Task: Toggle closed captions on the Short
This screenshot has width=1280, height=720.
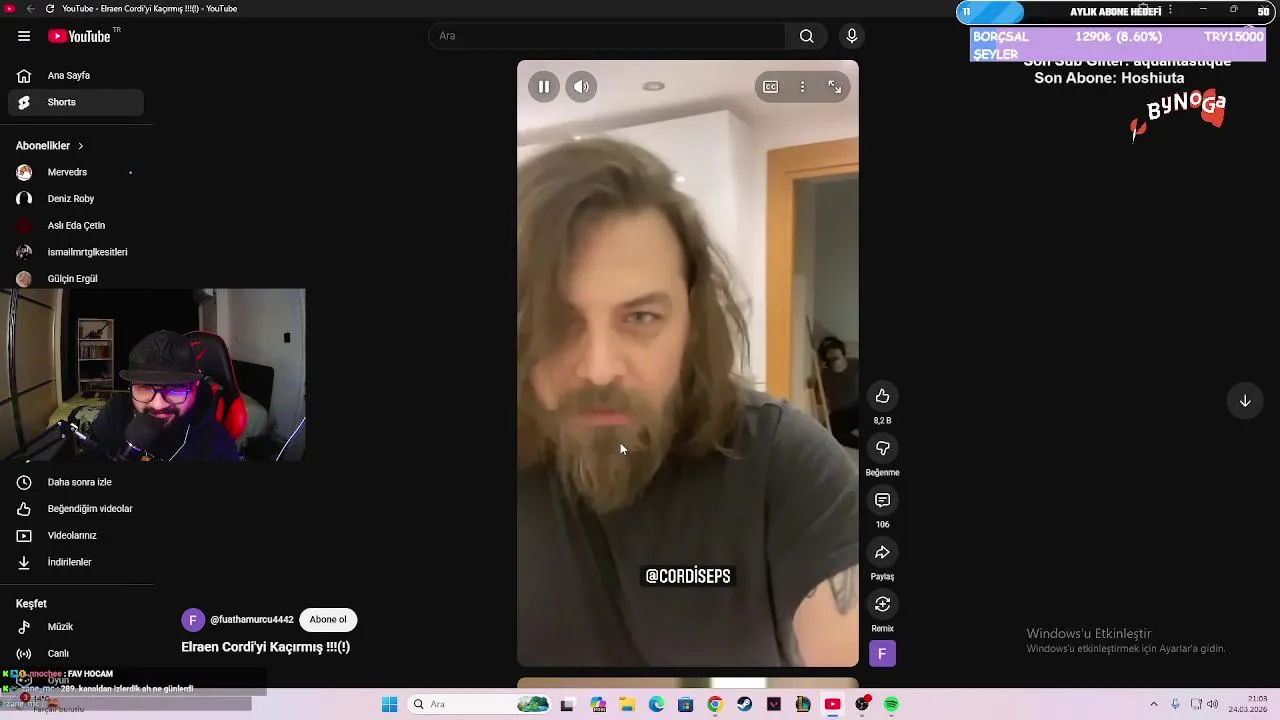Action: pos(771,87)
